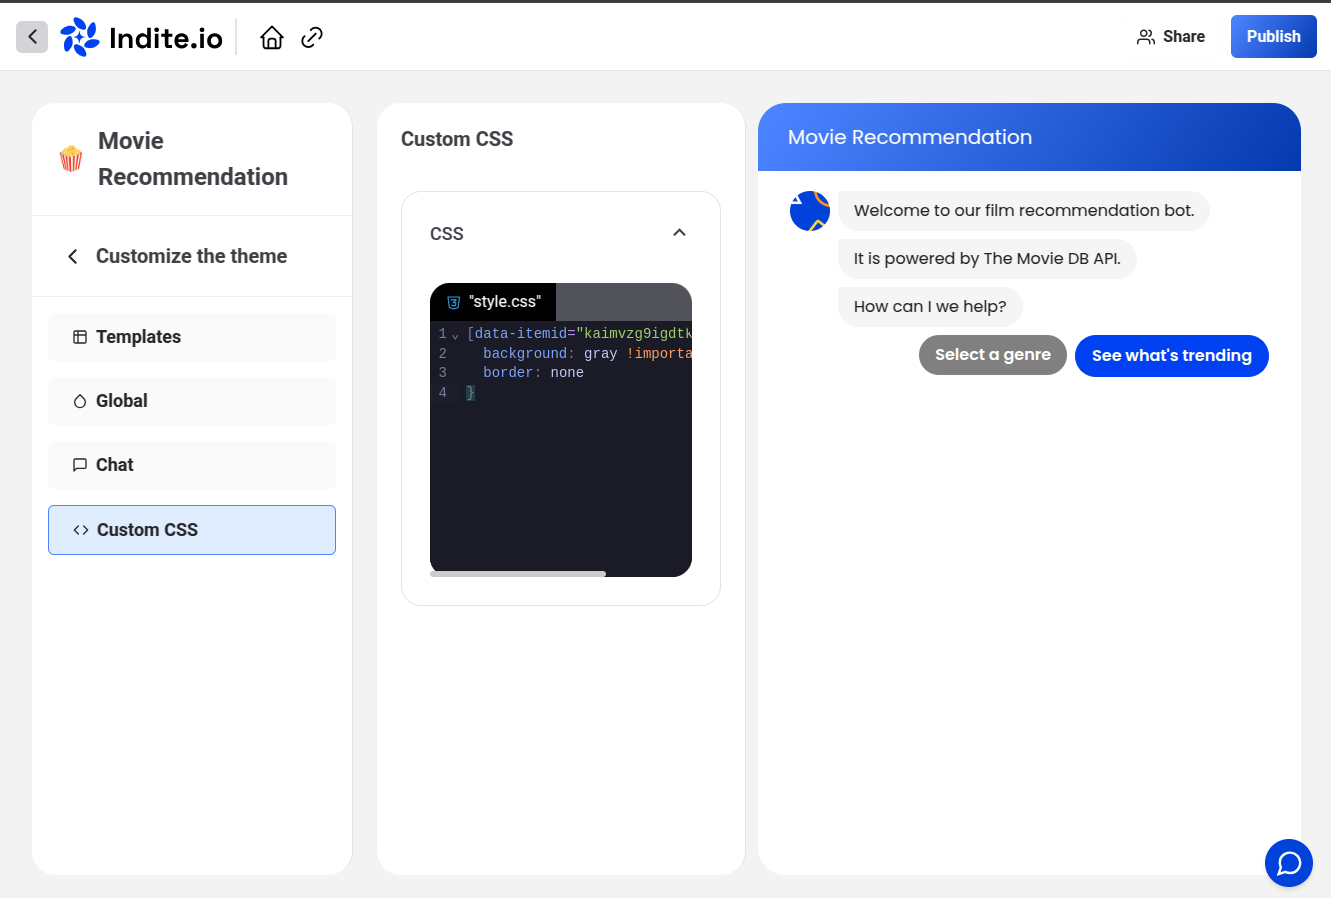The width and height of the screenshot is (1331, 898).
Task: Click the editor horizontal scrollbar
Action: tap(517, 573)
